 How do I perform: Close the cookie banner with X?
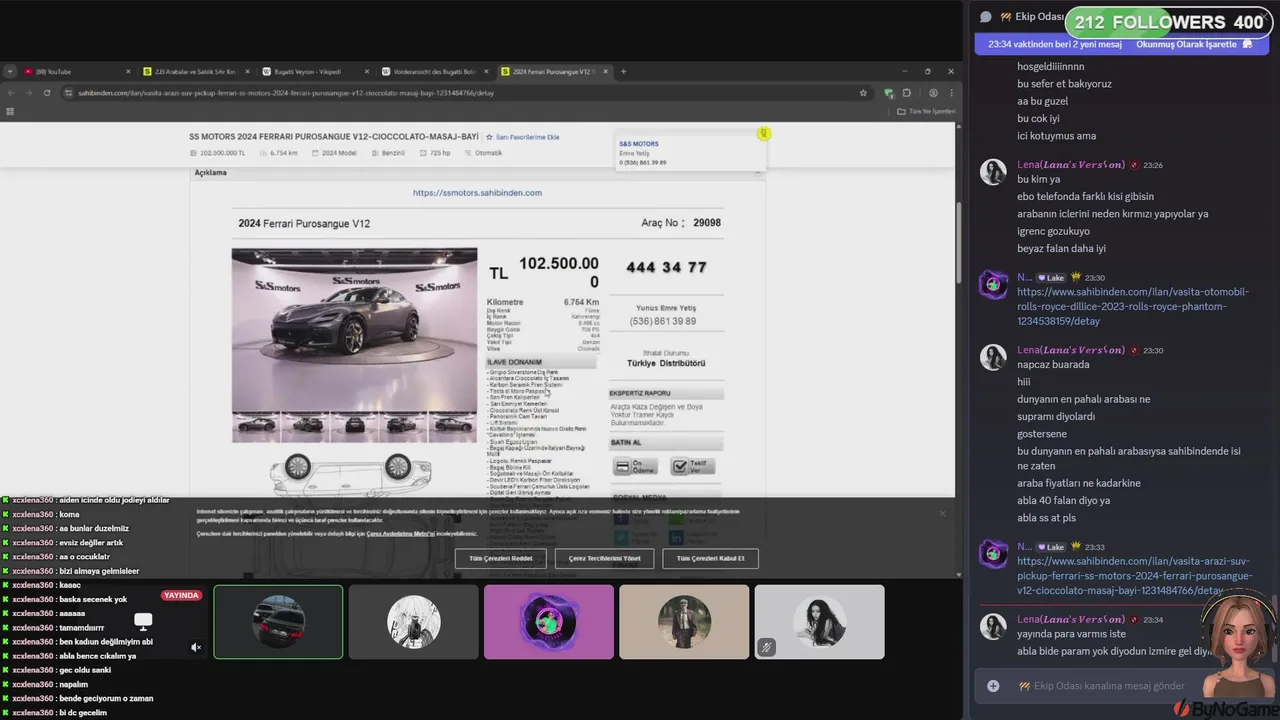[942, 513]
